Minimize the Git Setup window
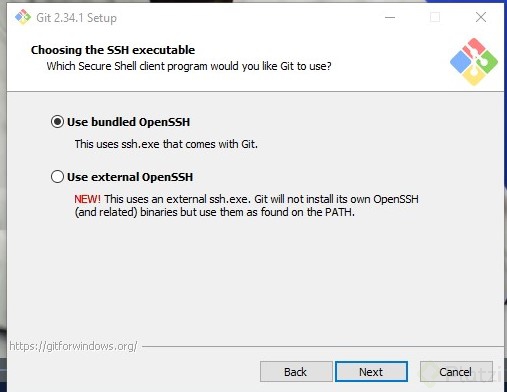Screen dimensions: 507x392 [390, 17]
